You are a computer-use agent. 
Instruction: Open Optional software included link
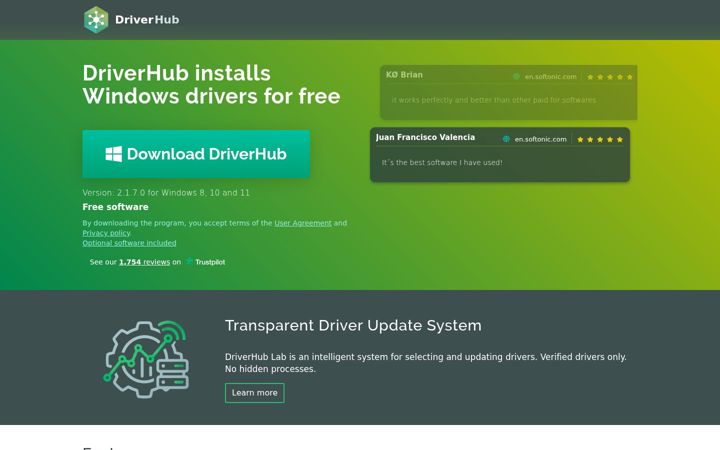tap(129, 243)
